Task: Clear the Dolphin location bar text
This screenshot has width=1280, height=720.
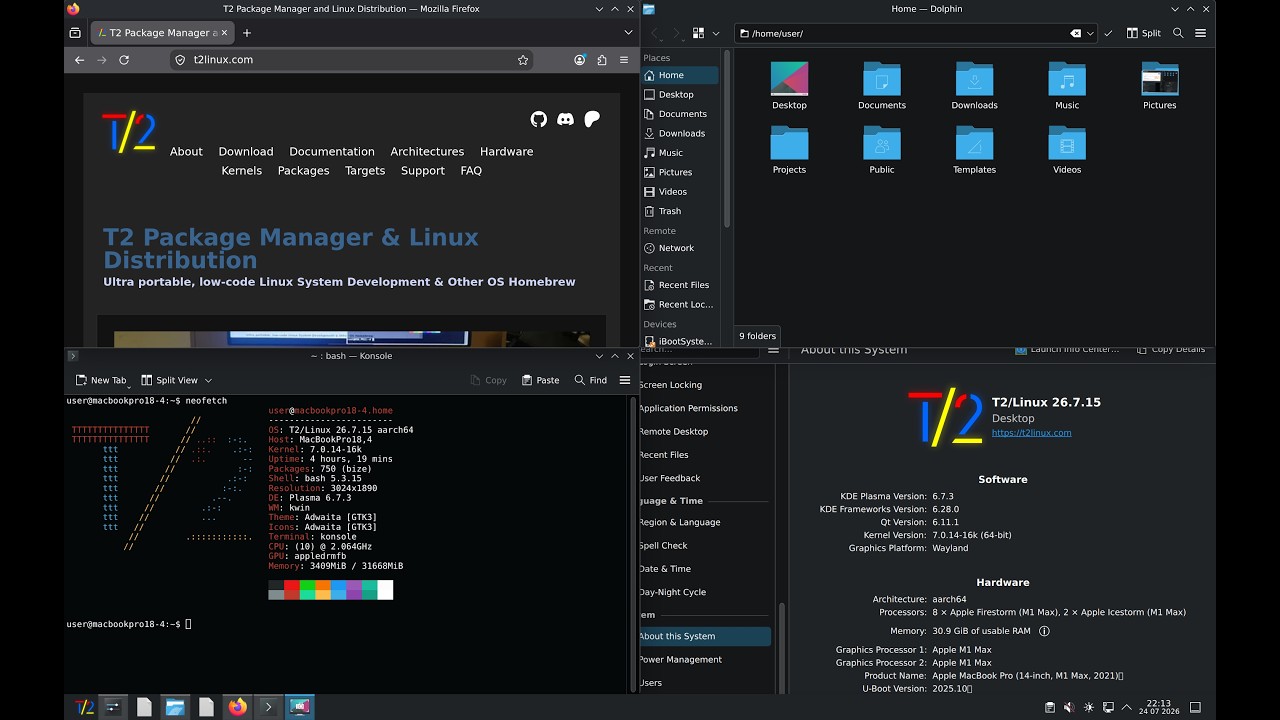Action: point(1075,33)
